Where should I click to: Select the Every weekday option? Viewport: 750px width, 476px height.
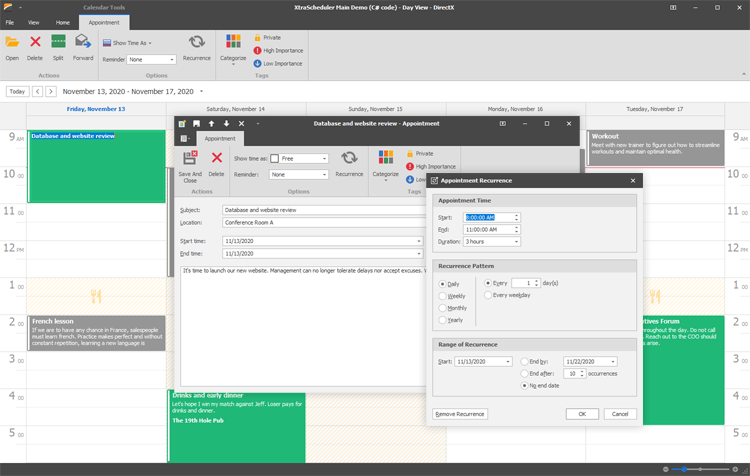pyautogui.click(x=488, y=295)
